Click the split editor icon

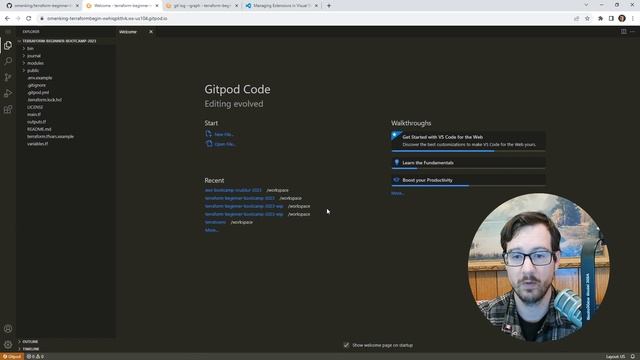(x=624, y=31)
